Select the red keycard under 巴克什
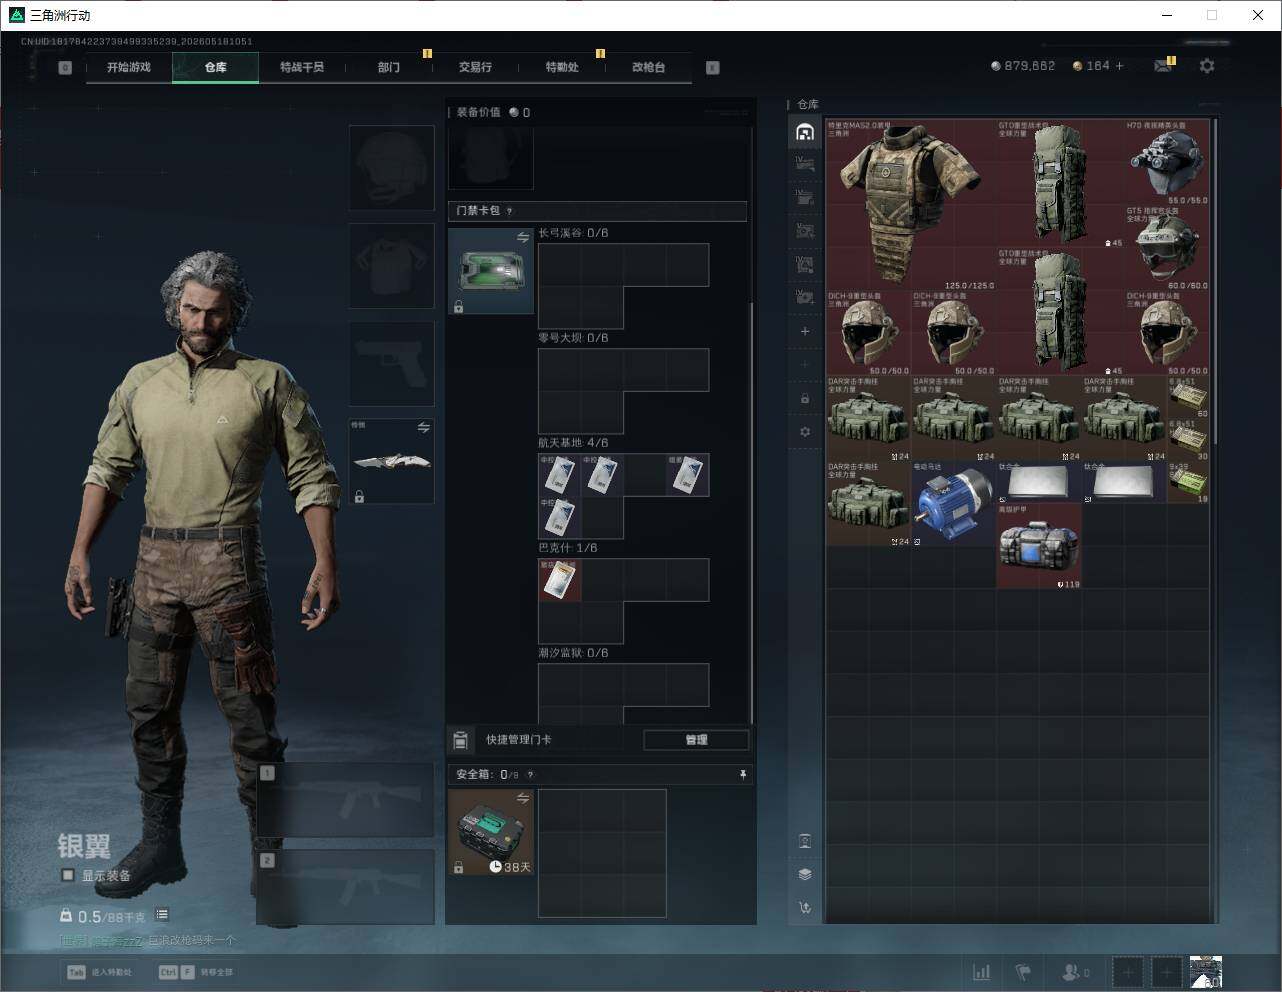 [560, 580]
